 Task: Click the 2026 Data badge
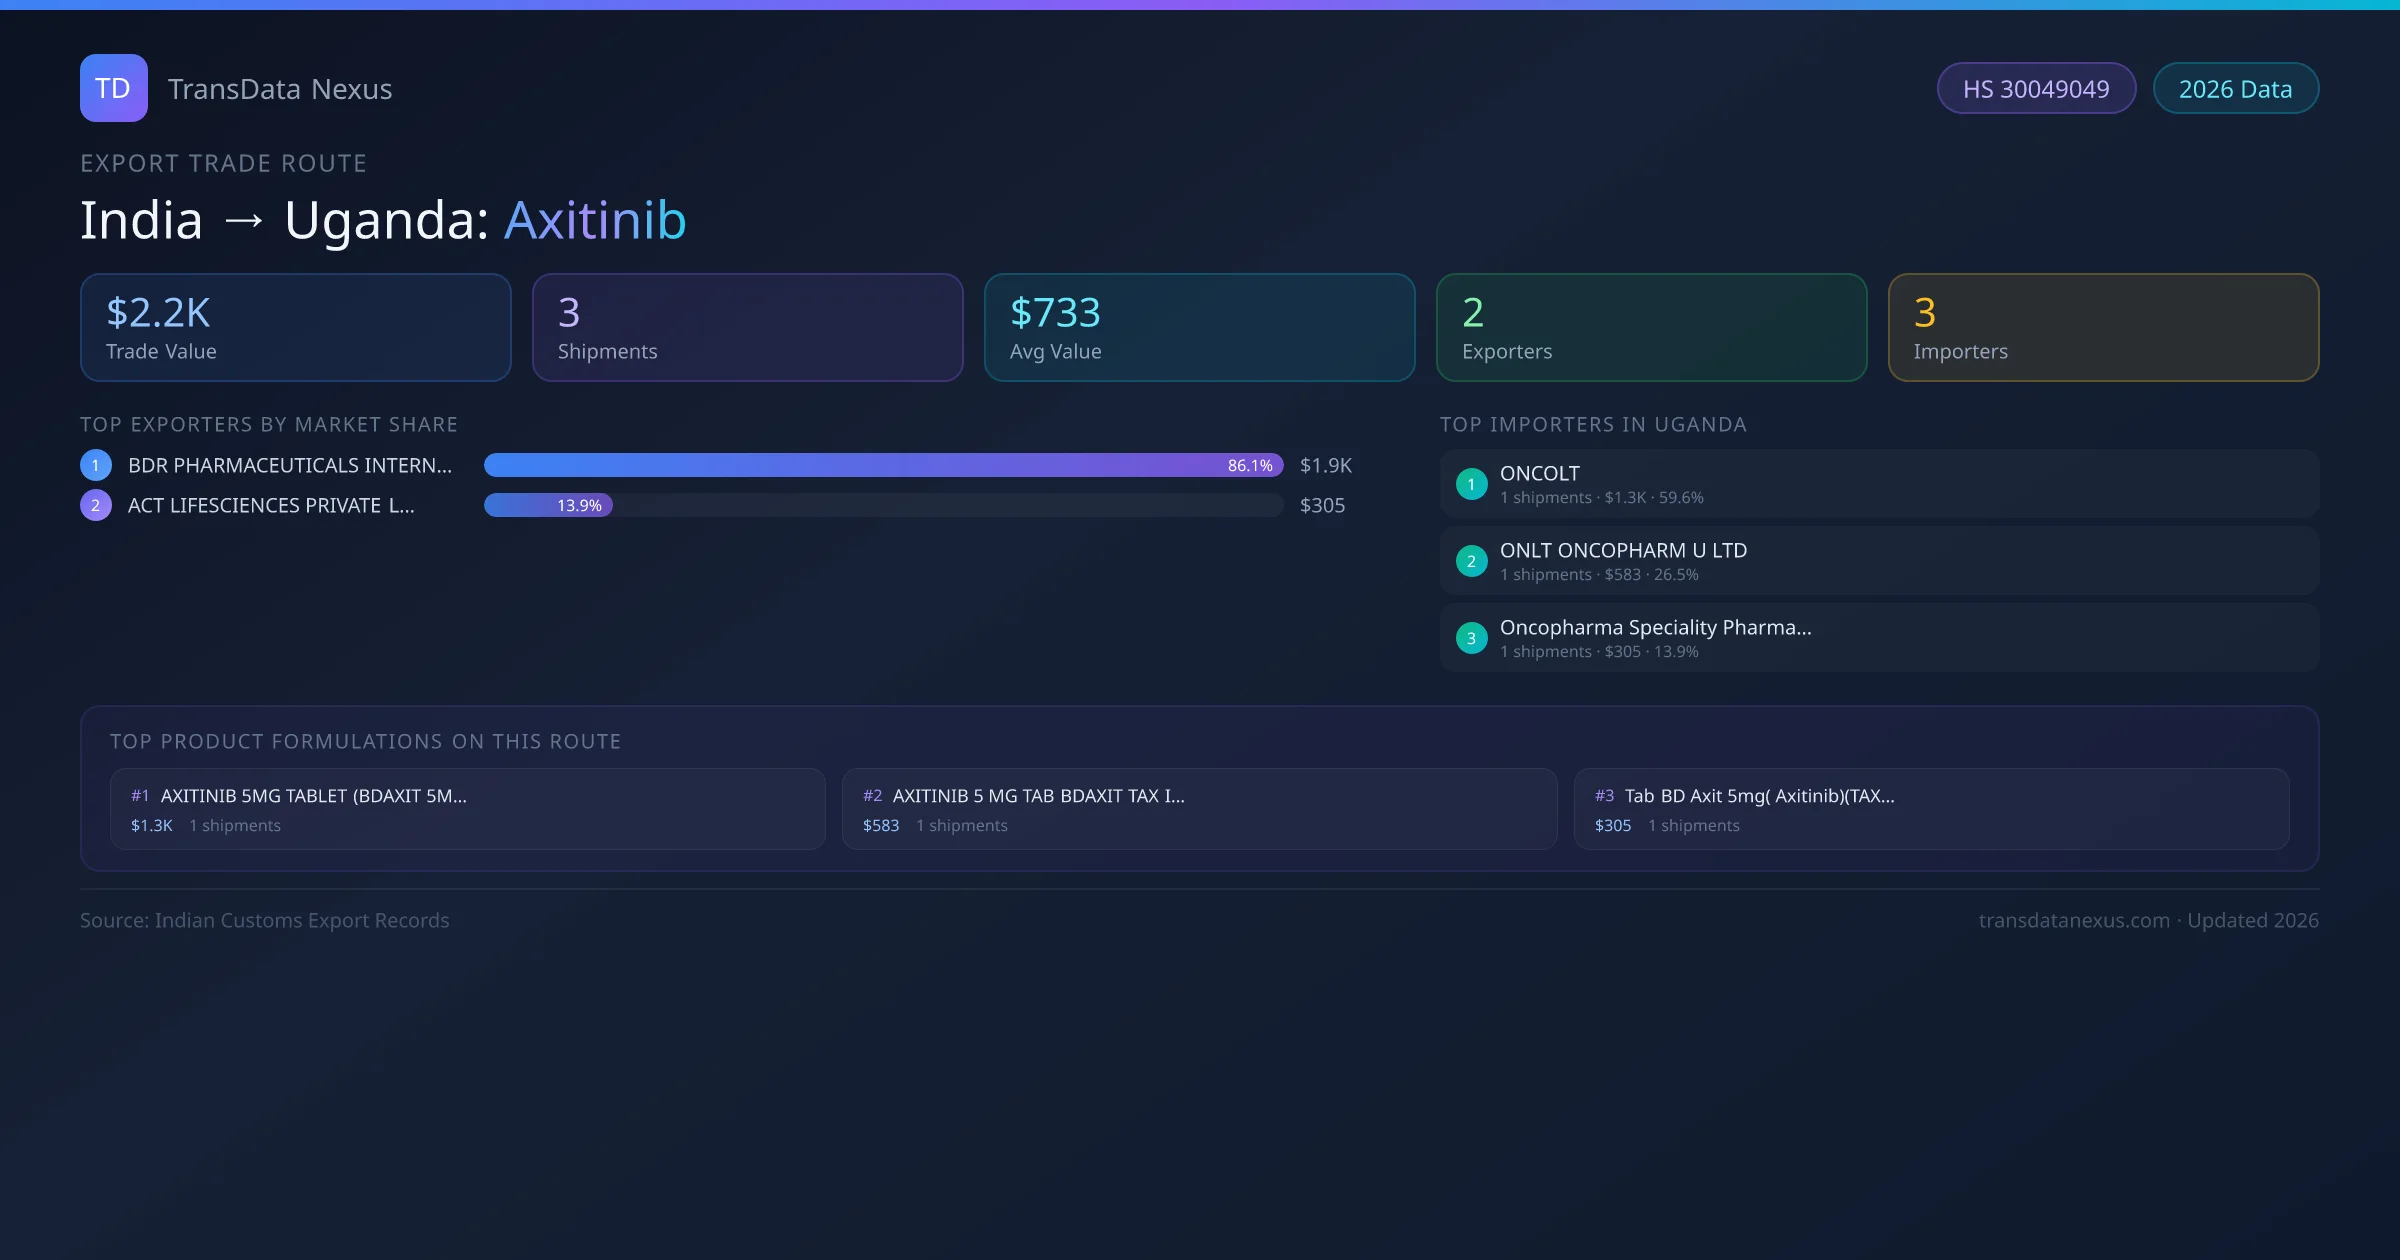tap(2235, 89)
